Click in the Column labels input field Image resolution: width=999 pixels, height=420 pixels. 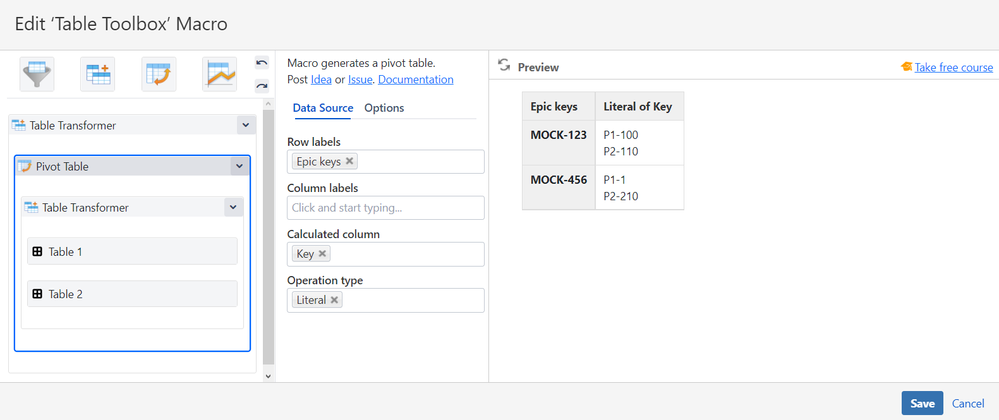coord(385,208)
